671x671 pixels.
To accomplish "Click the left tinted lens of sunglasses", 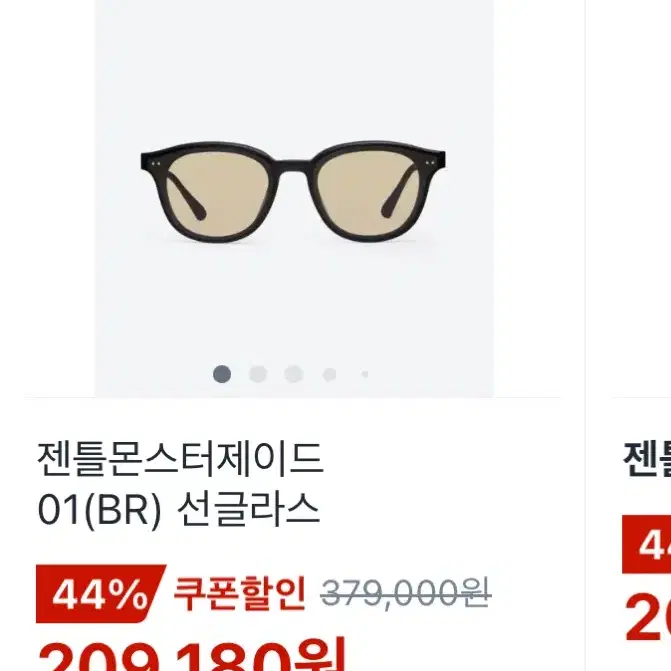I will click(x=218, y=194).
